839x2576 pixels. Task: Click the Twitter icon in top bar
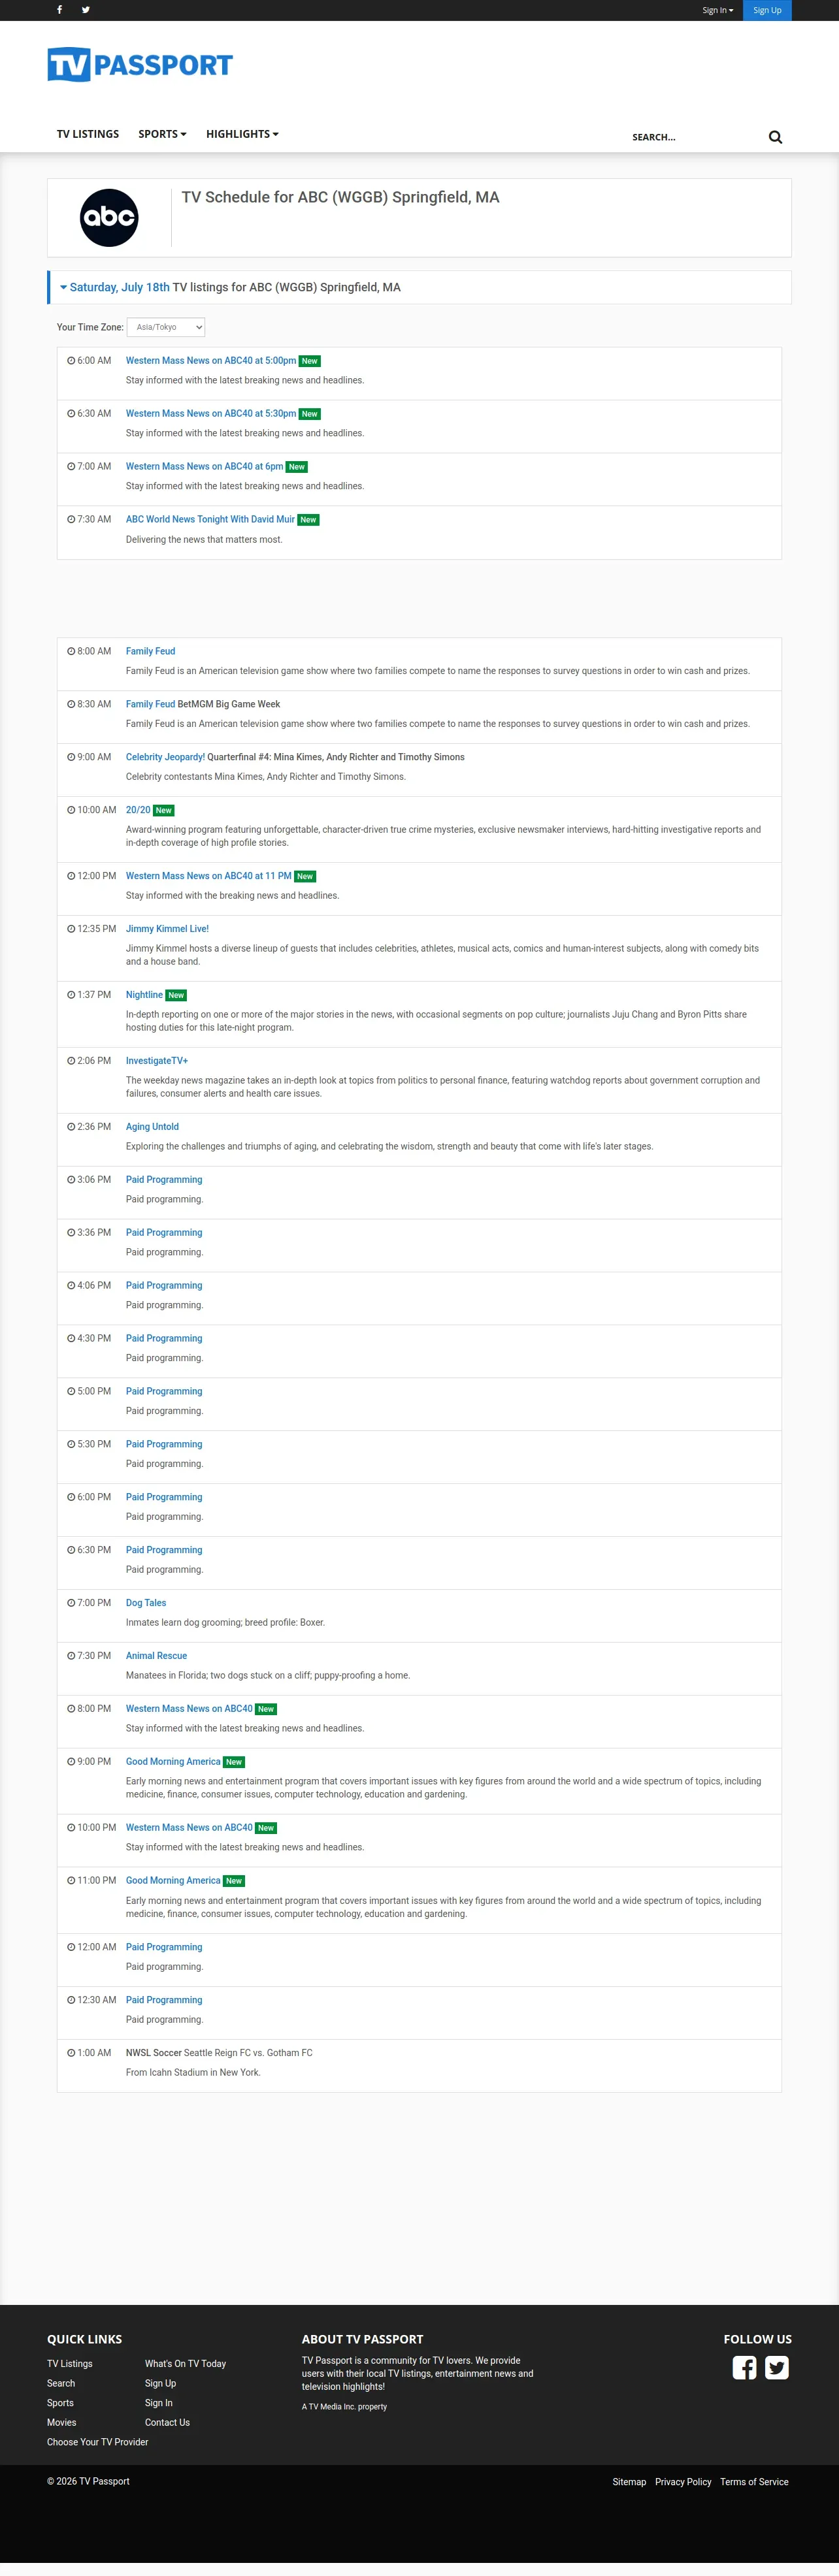click(86, 10)
